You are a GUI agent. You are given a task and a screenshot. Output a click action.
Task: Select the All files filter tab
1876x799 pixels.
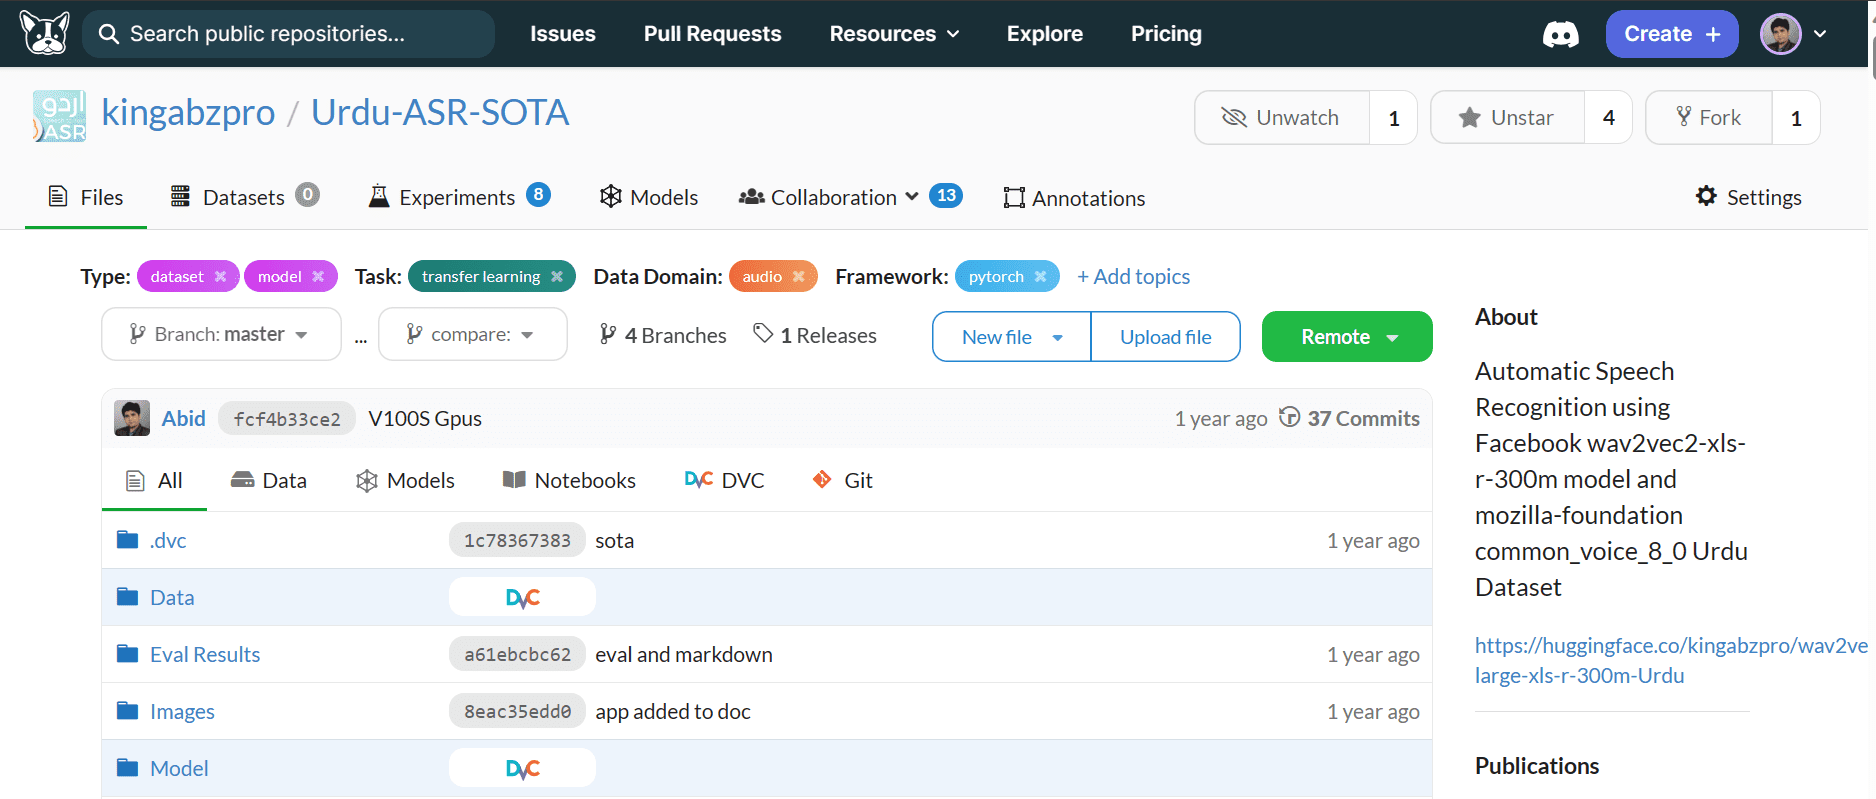pos(154,480)
